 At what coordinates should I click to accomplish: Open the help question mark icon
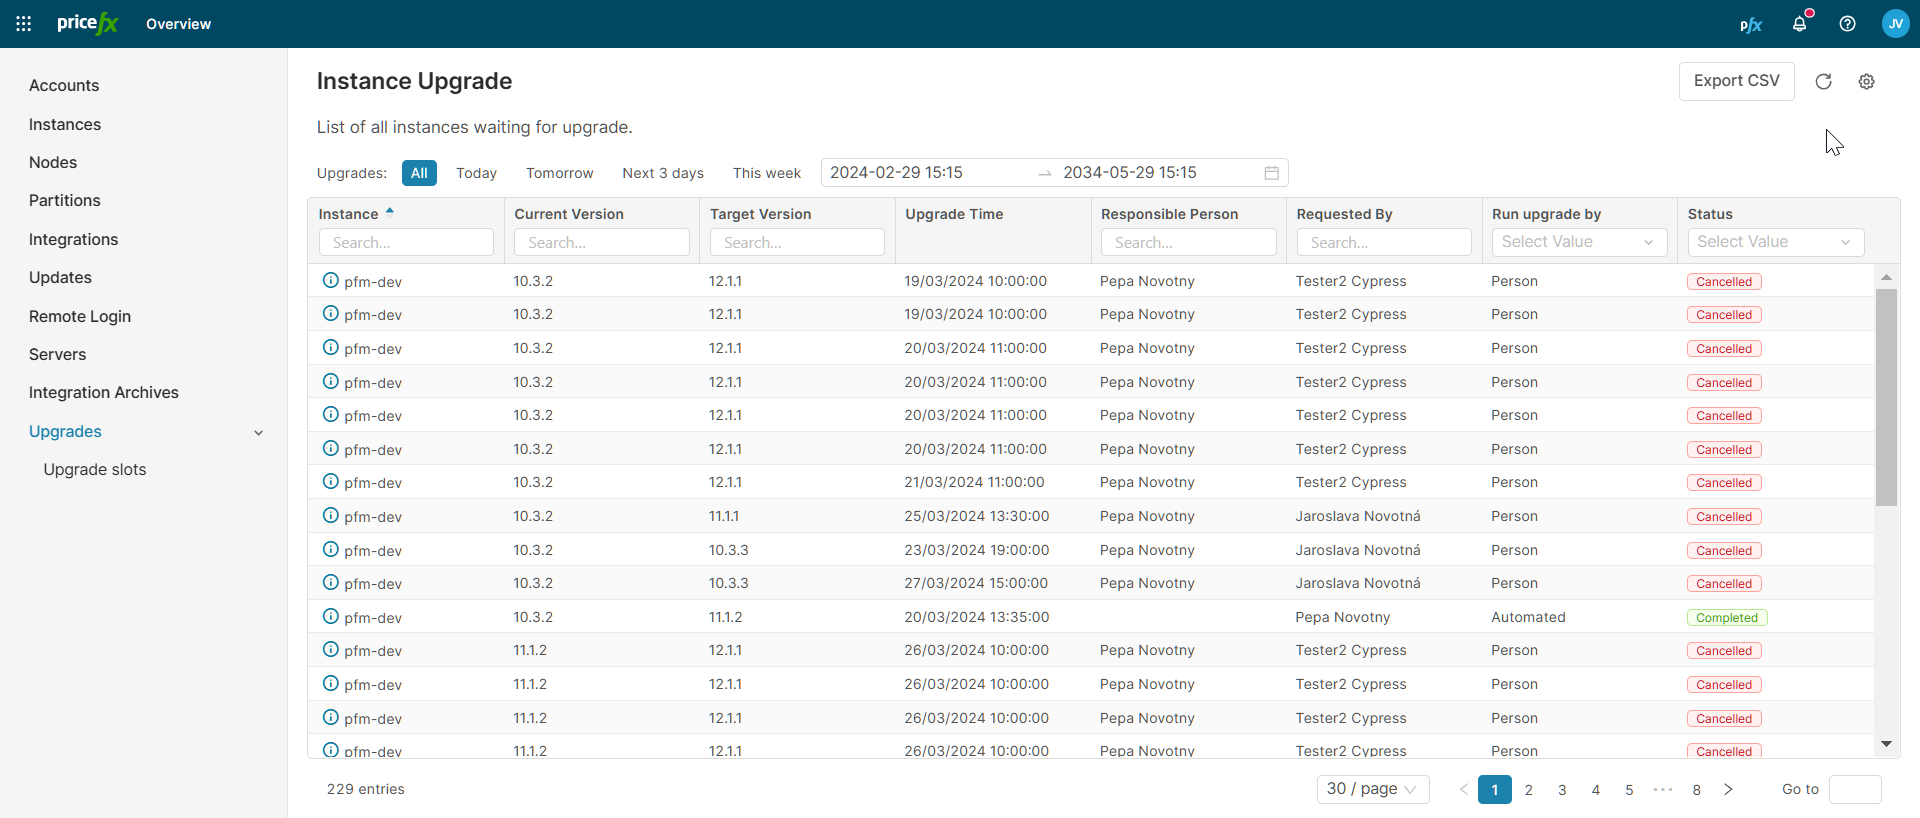[x=1847, y=24]
